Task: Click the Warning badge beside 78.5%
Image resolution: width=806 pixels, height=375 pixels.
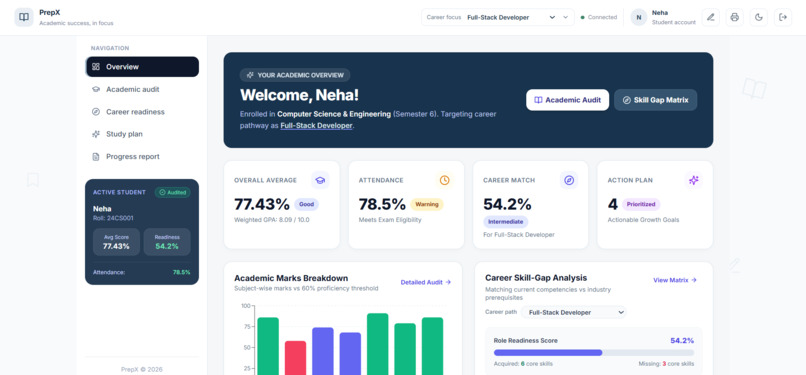Action: point(427,204)
